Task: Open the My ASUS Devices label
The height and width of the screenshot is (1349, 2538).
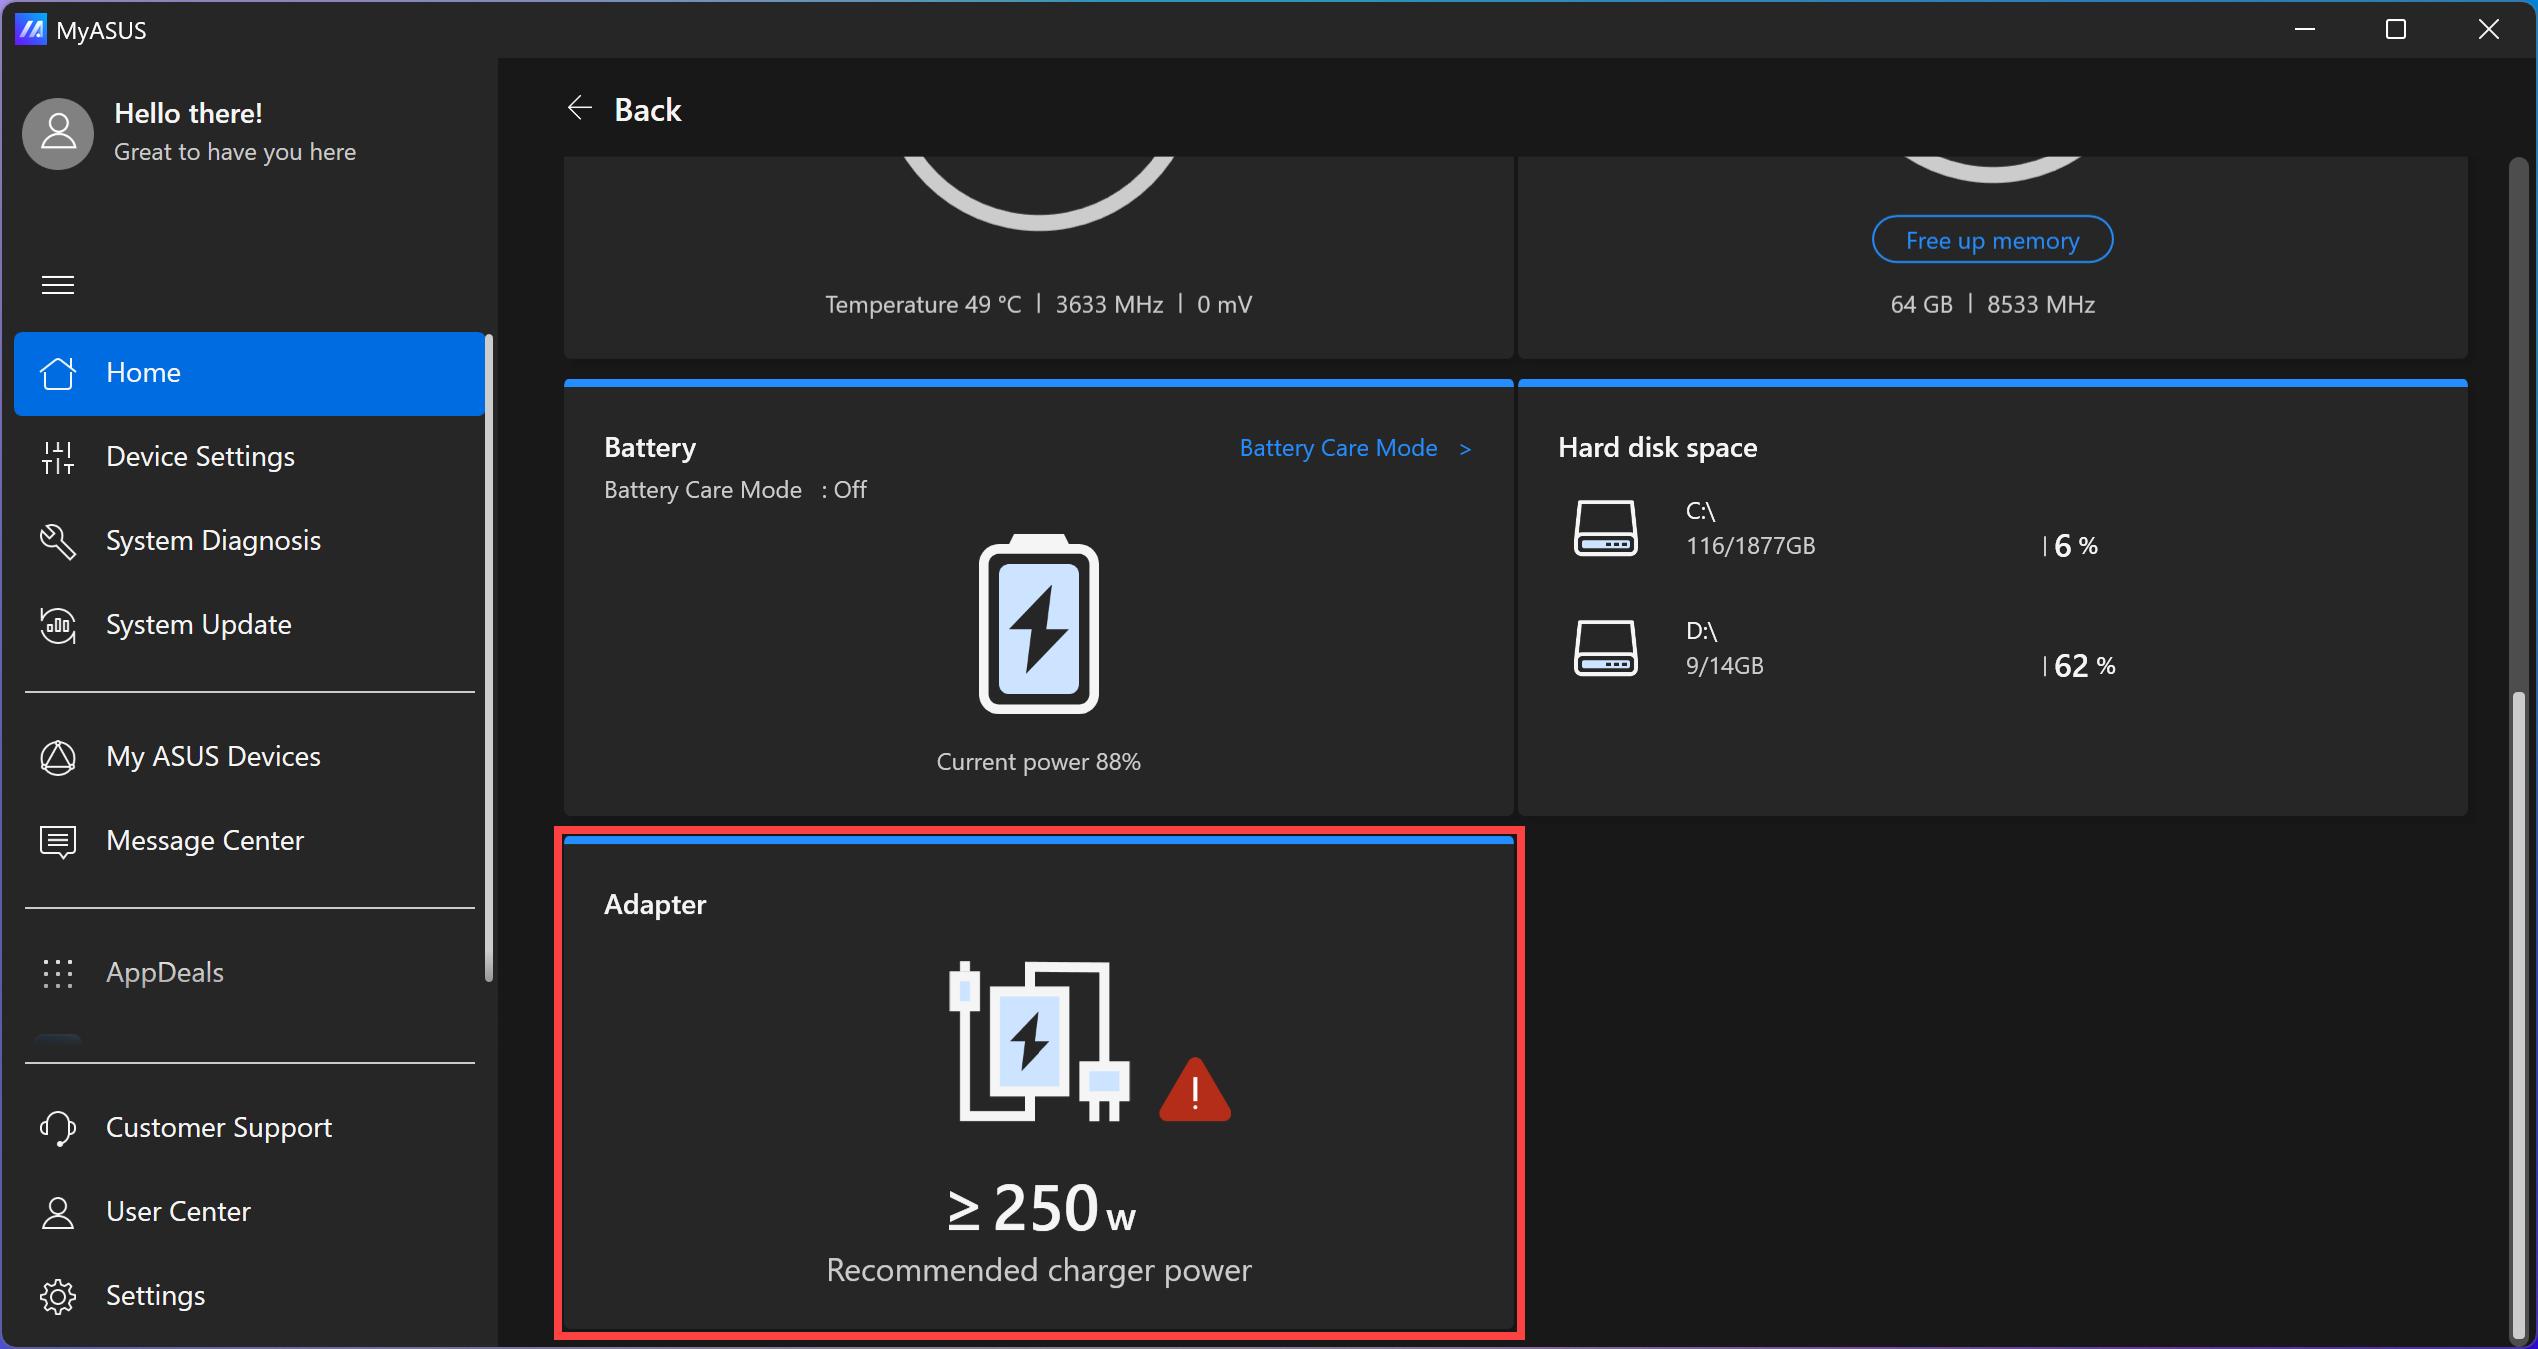Action: [213, 757]
